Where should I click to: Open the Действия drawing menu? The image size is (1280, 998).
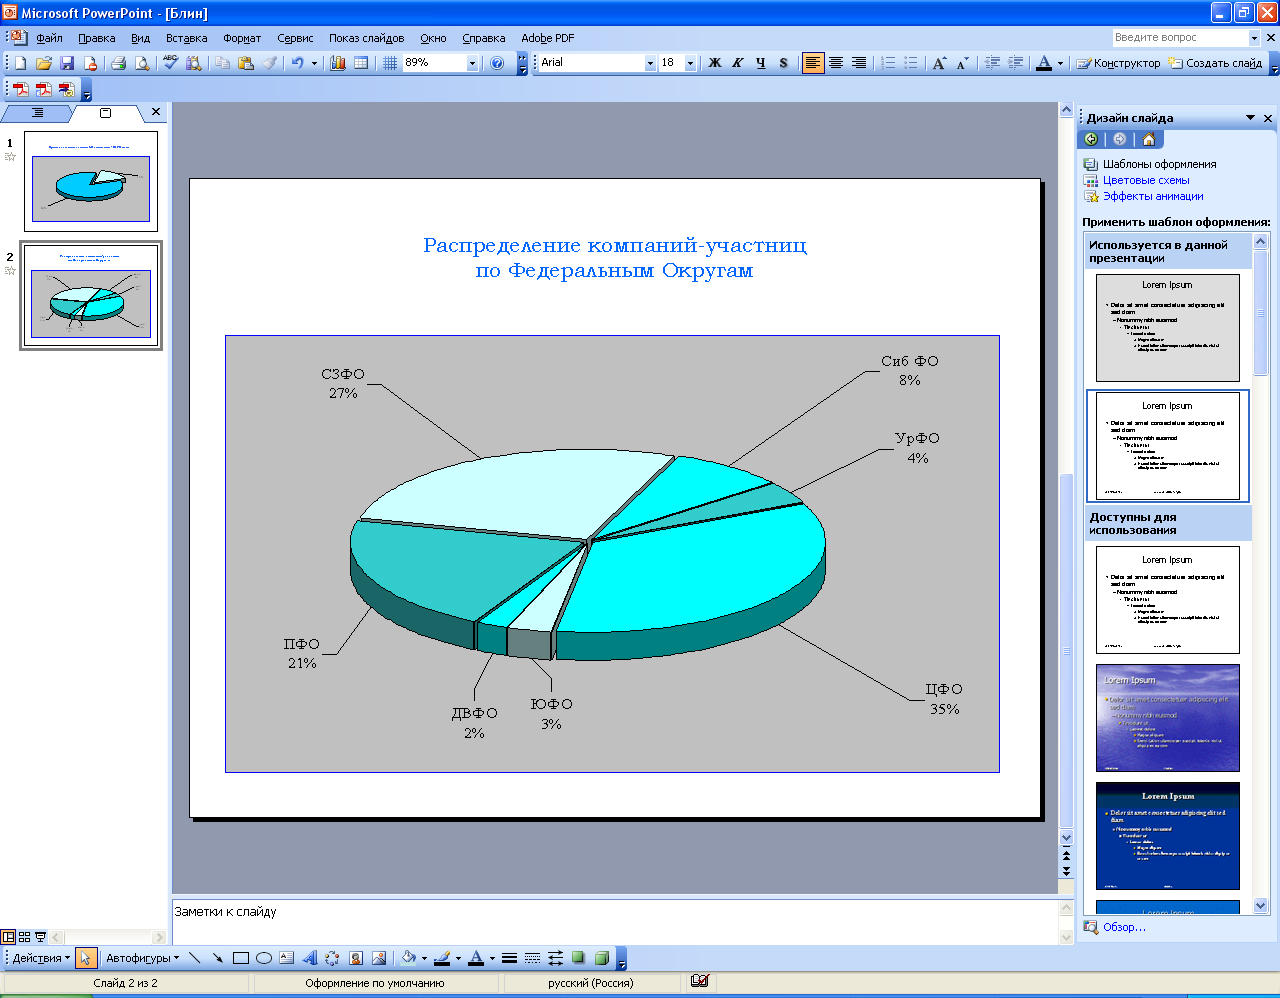pyautogui.click(x=41, y=958)
